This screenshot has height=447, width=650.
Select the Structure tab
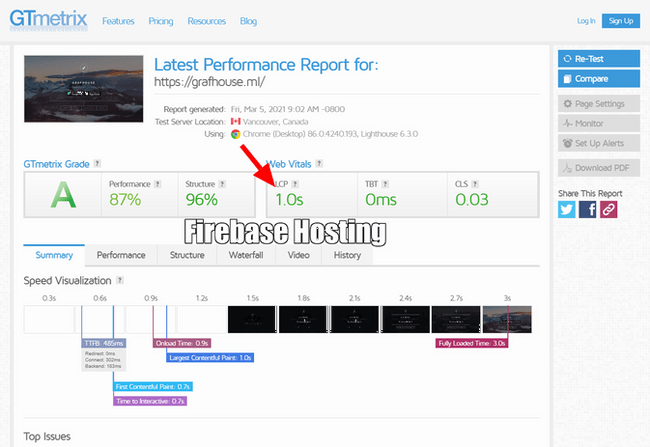(187, 255)
